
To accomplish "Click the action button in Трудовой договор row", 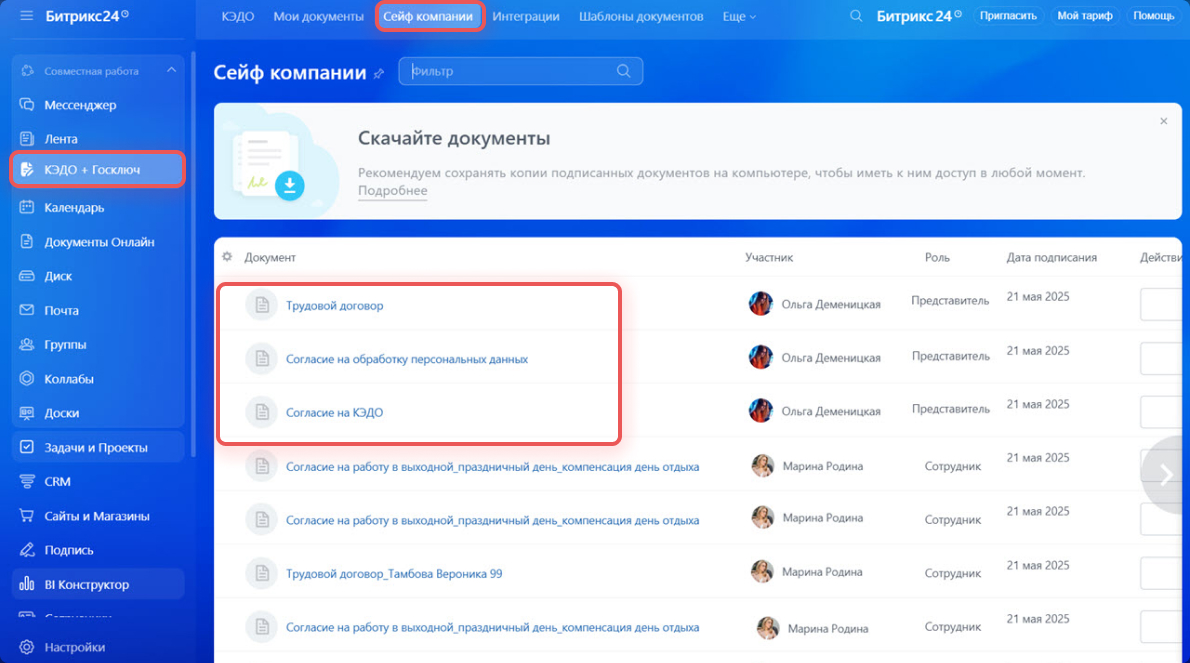I will tap(1161, 305).
